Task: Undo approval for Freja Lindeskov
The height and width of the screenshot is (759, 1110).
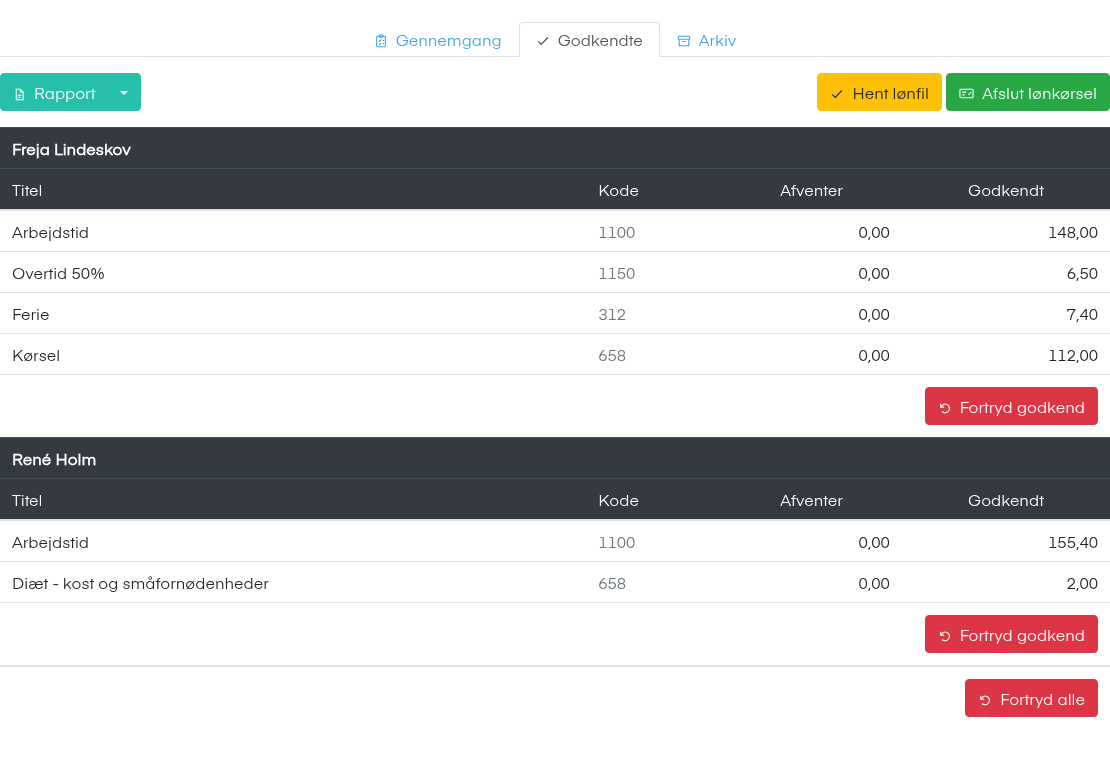Action: (x=1011, y=406)
